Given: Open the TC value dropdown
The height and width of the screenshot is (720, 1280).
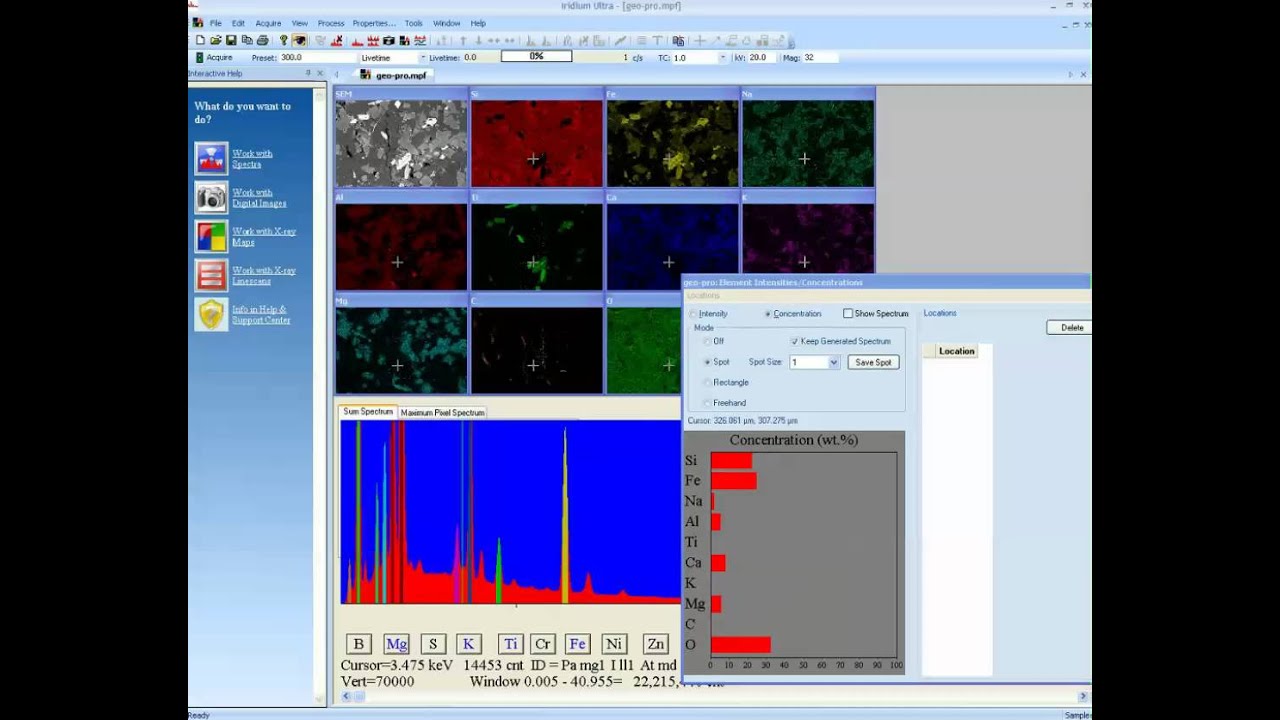Looking at the screenshot, I should point(722,58).
